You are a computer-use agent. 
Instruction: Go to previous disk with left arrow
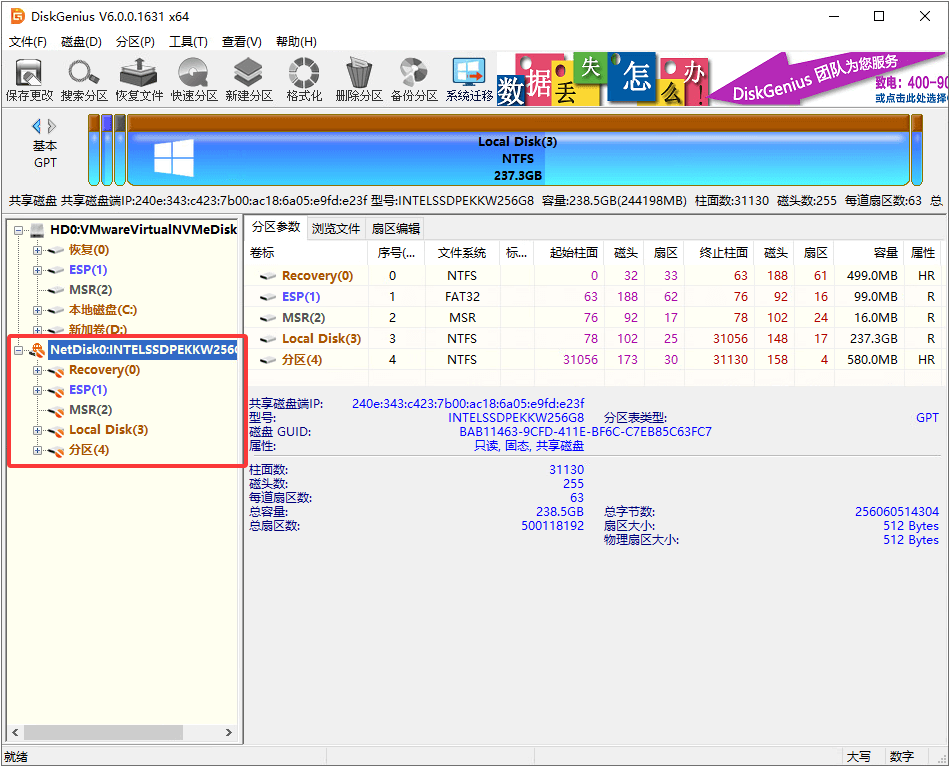tap(36, 126)
